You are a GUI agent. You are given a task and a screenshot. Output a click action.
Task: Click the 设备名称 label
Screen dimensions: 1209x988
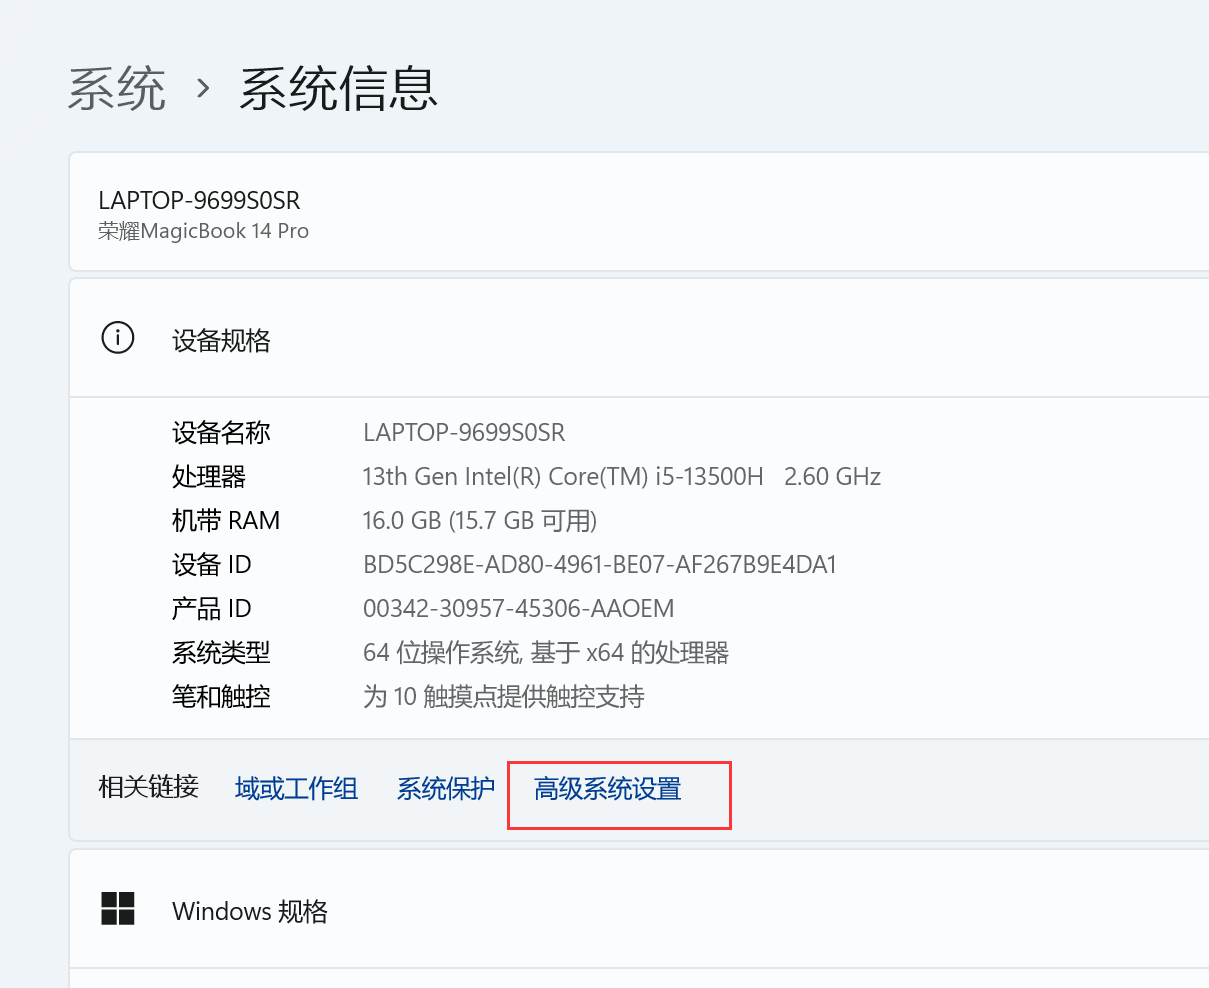pyautogui.click(x=221, y=433)
